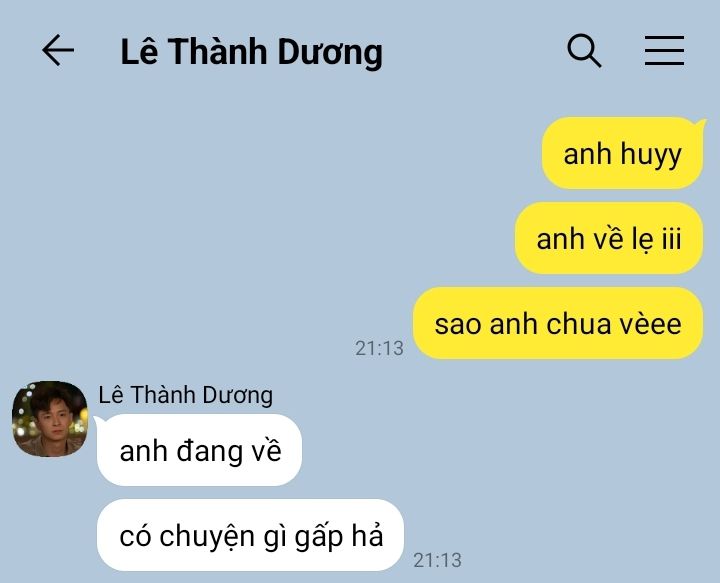Click the word 'đang' in white bubble

(210, 452)
